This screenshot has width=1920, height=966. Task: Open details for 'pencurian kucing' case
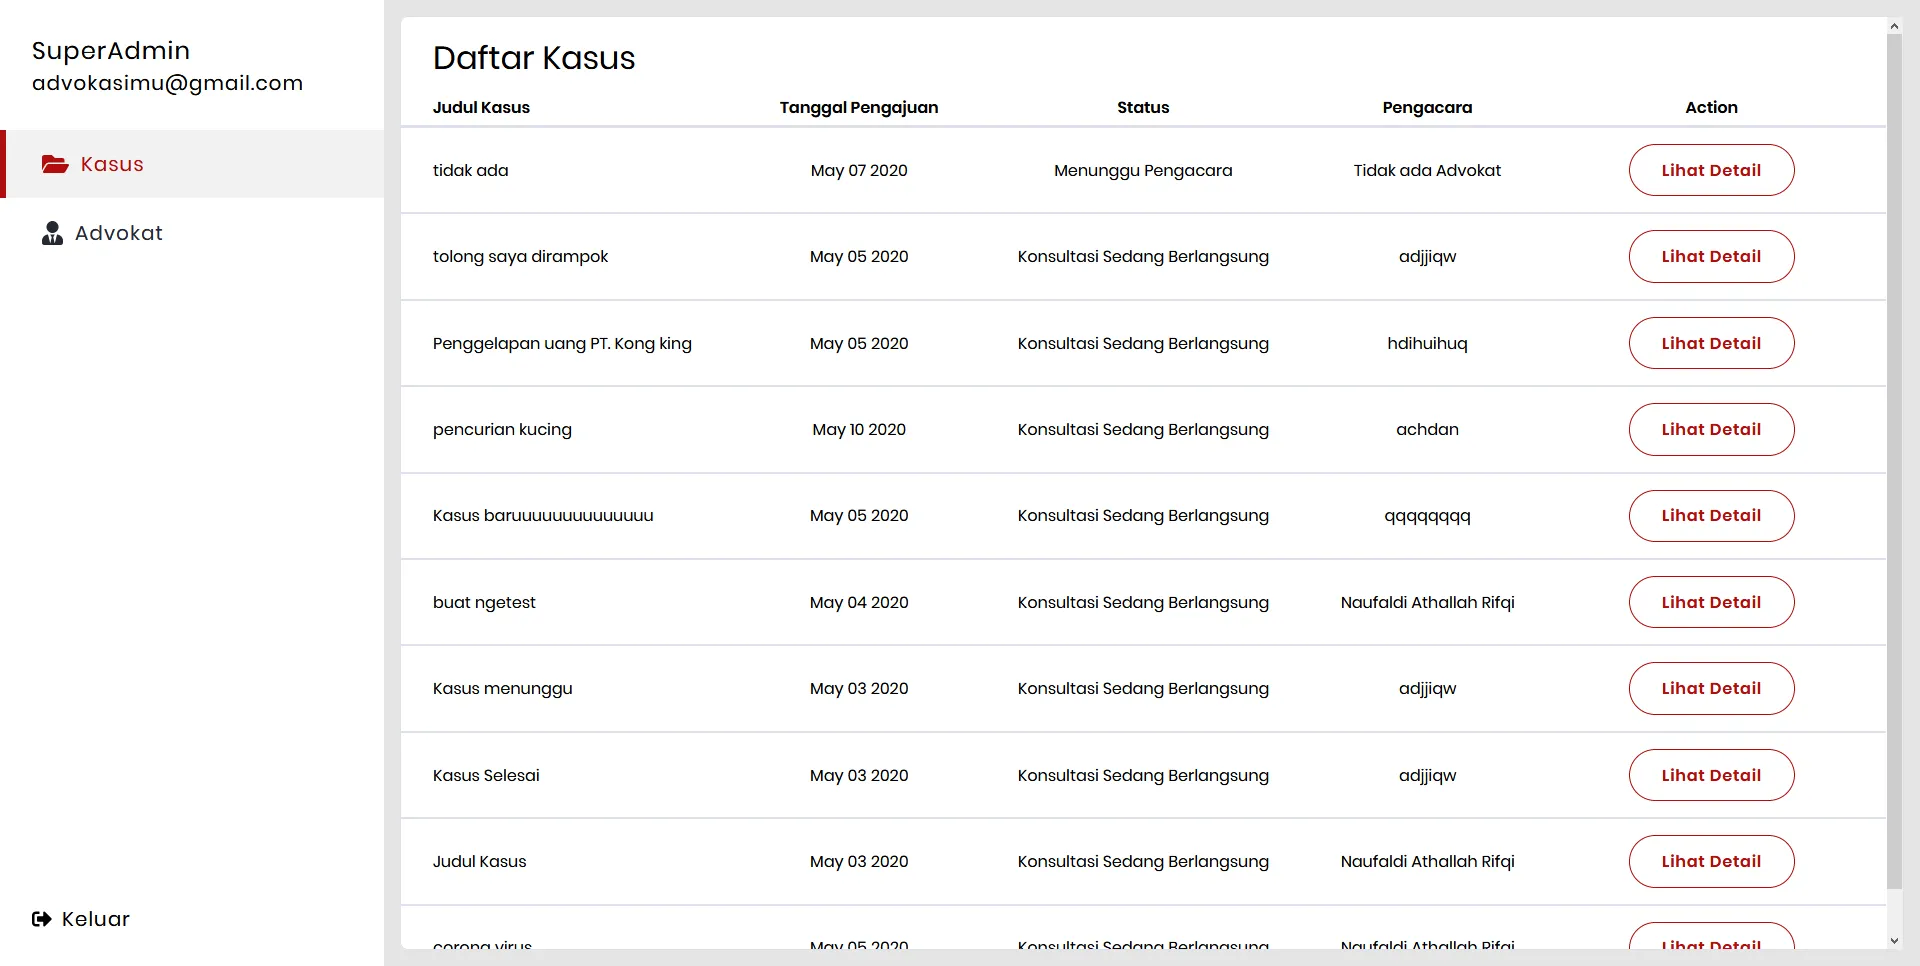1711,429
